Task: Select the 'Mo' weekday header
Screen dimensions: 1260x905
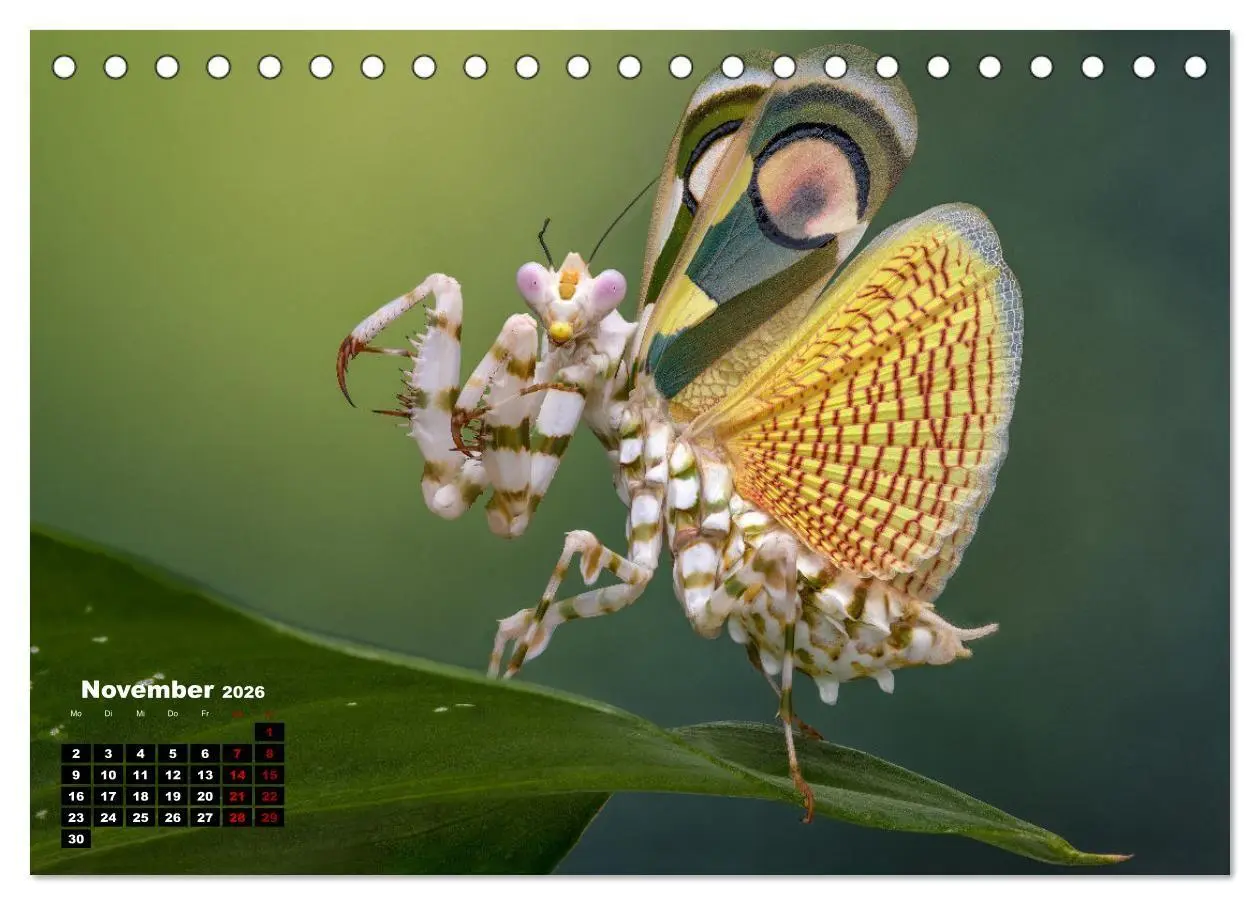Action: click(x=76, y=713)
